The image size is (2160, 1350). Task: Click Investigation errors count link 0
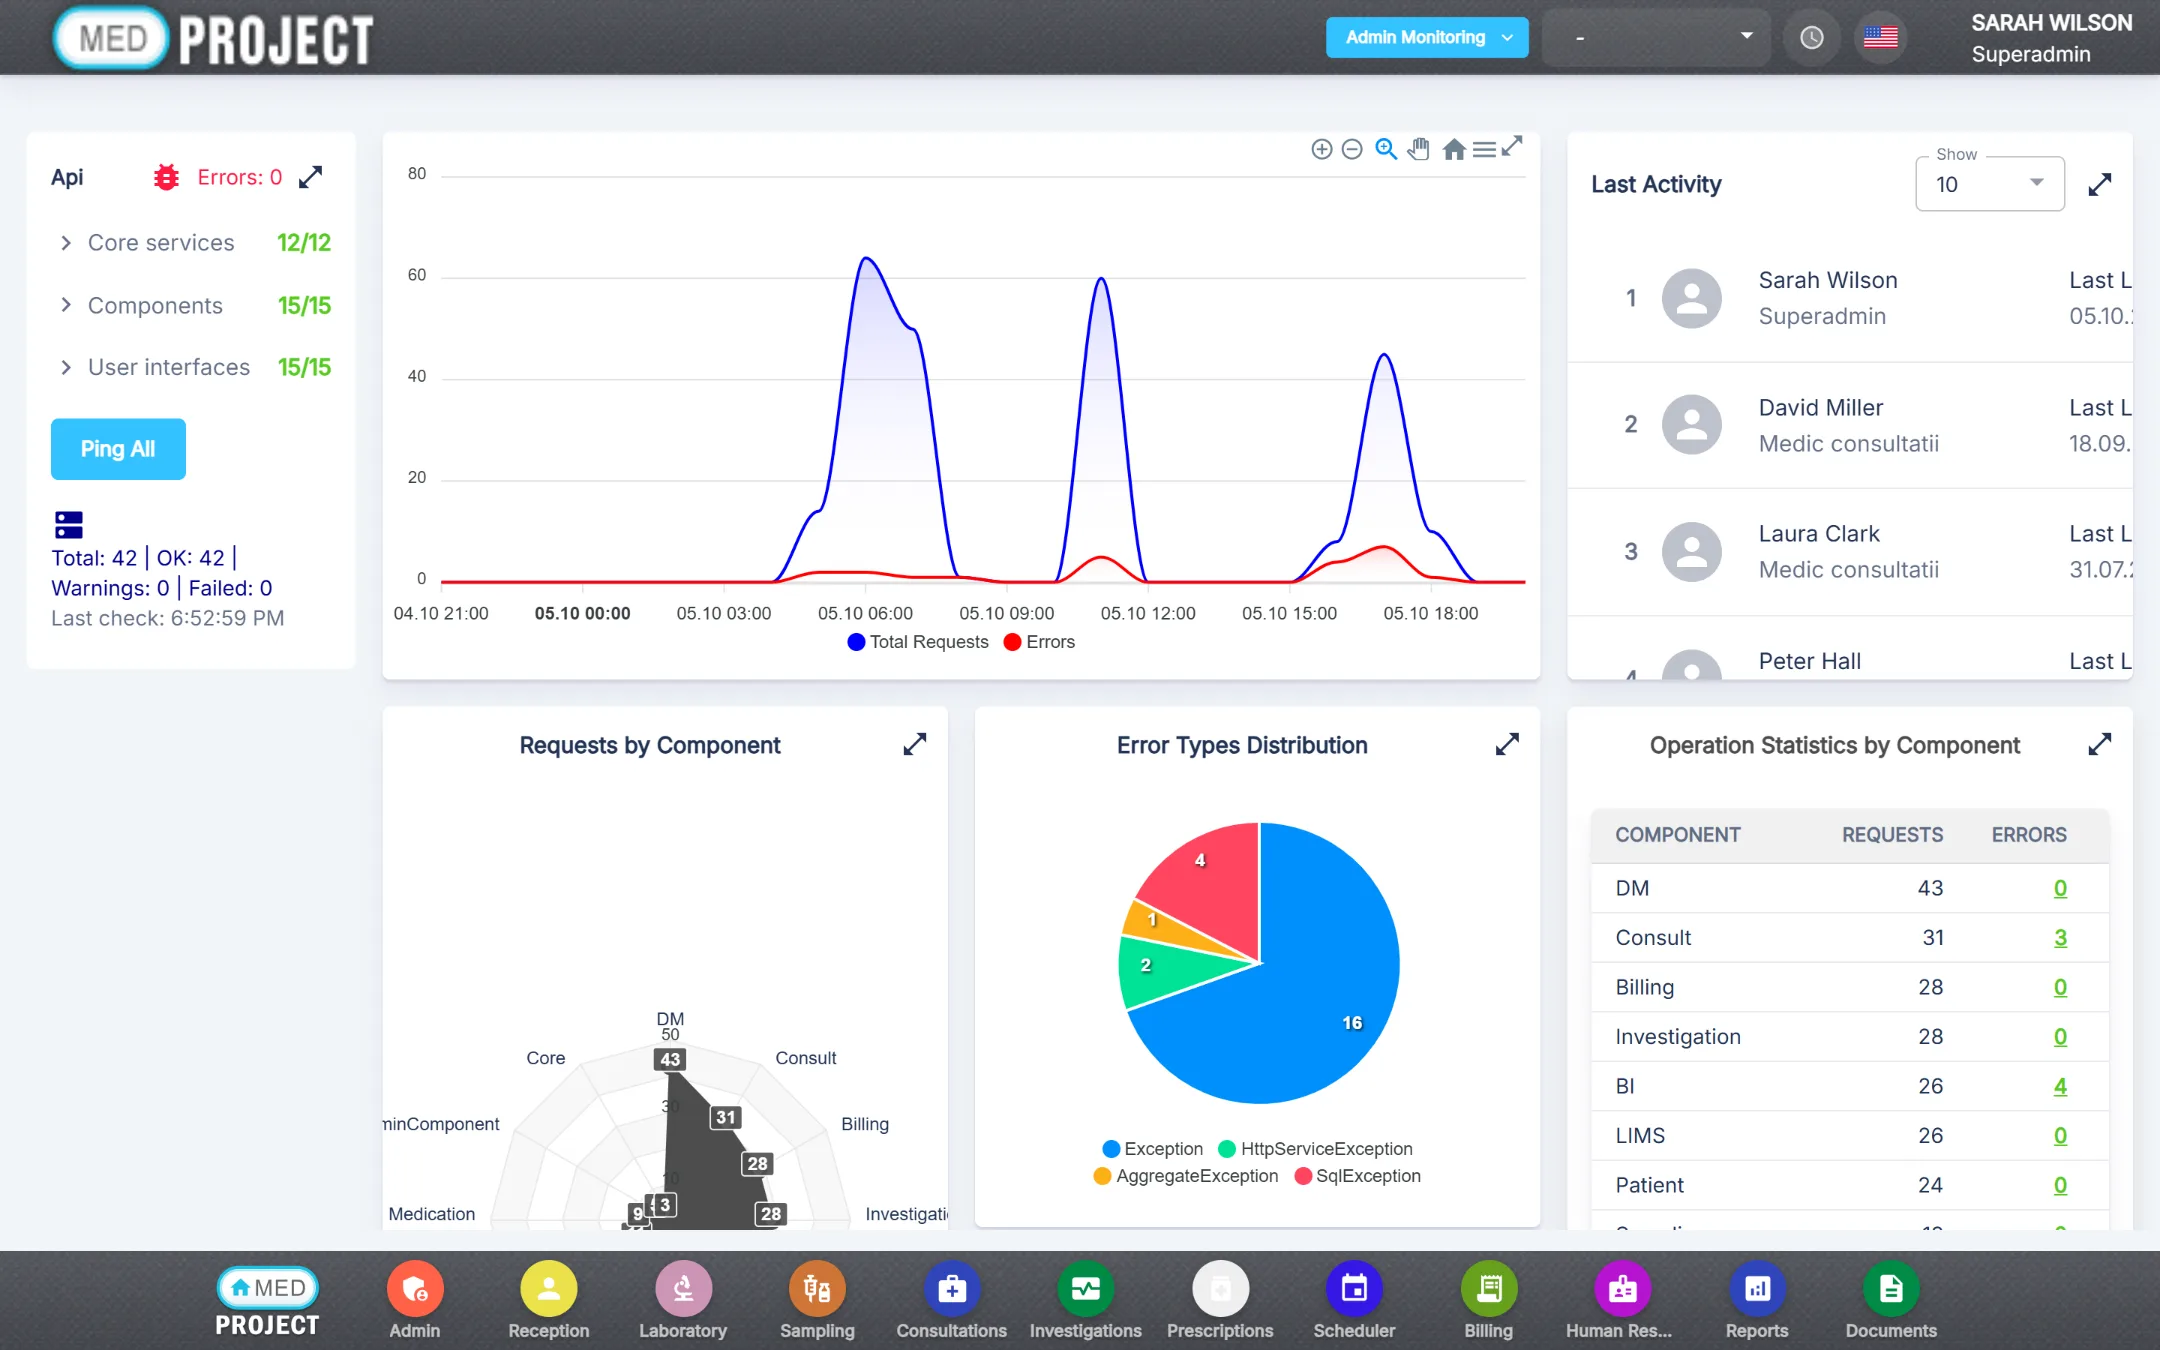click(2060, 1037)
